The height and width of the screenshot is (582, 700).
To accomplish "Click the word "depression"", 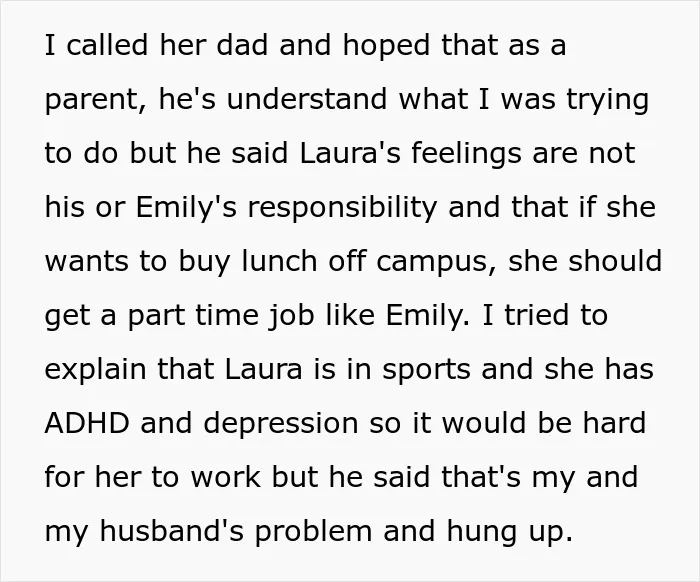I will 281,425.
